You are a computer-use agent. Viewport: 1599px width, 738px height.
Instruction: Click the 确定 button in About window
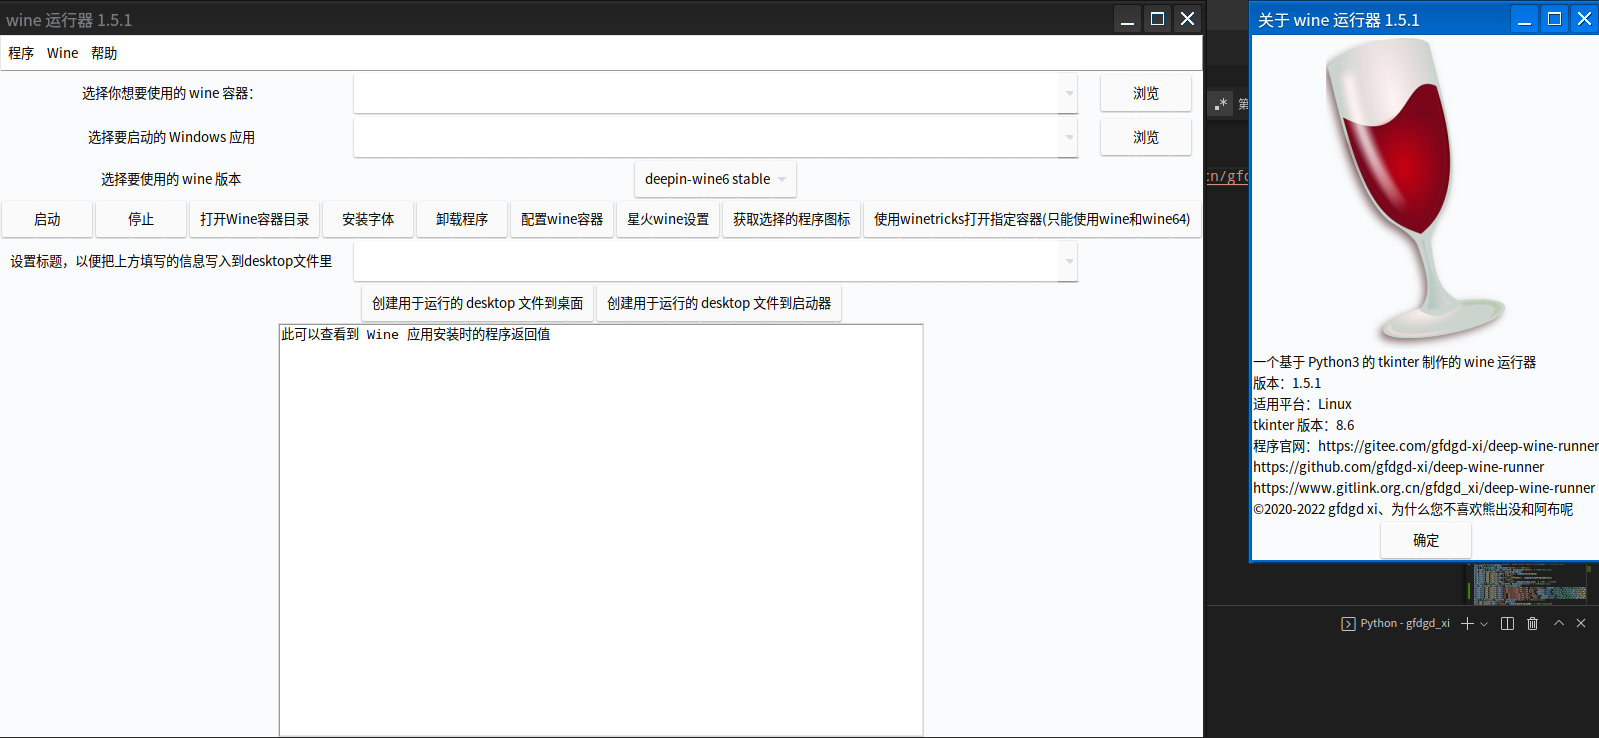[1426, 540]
